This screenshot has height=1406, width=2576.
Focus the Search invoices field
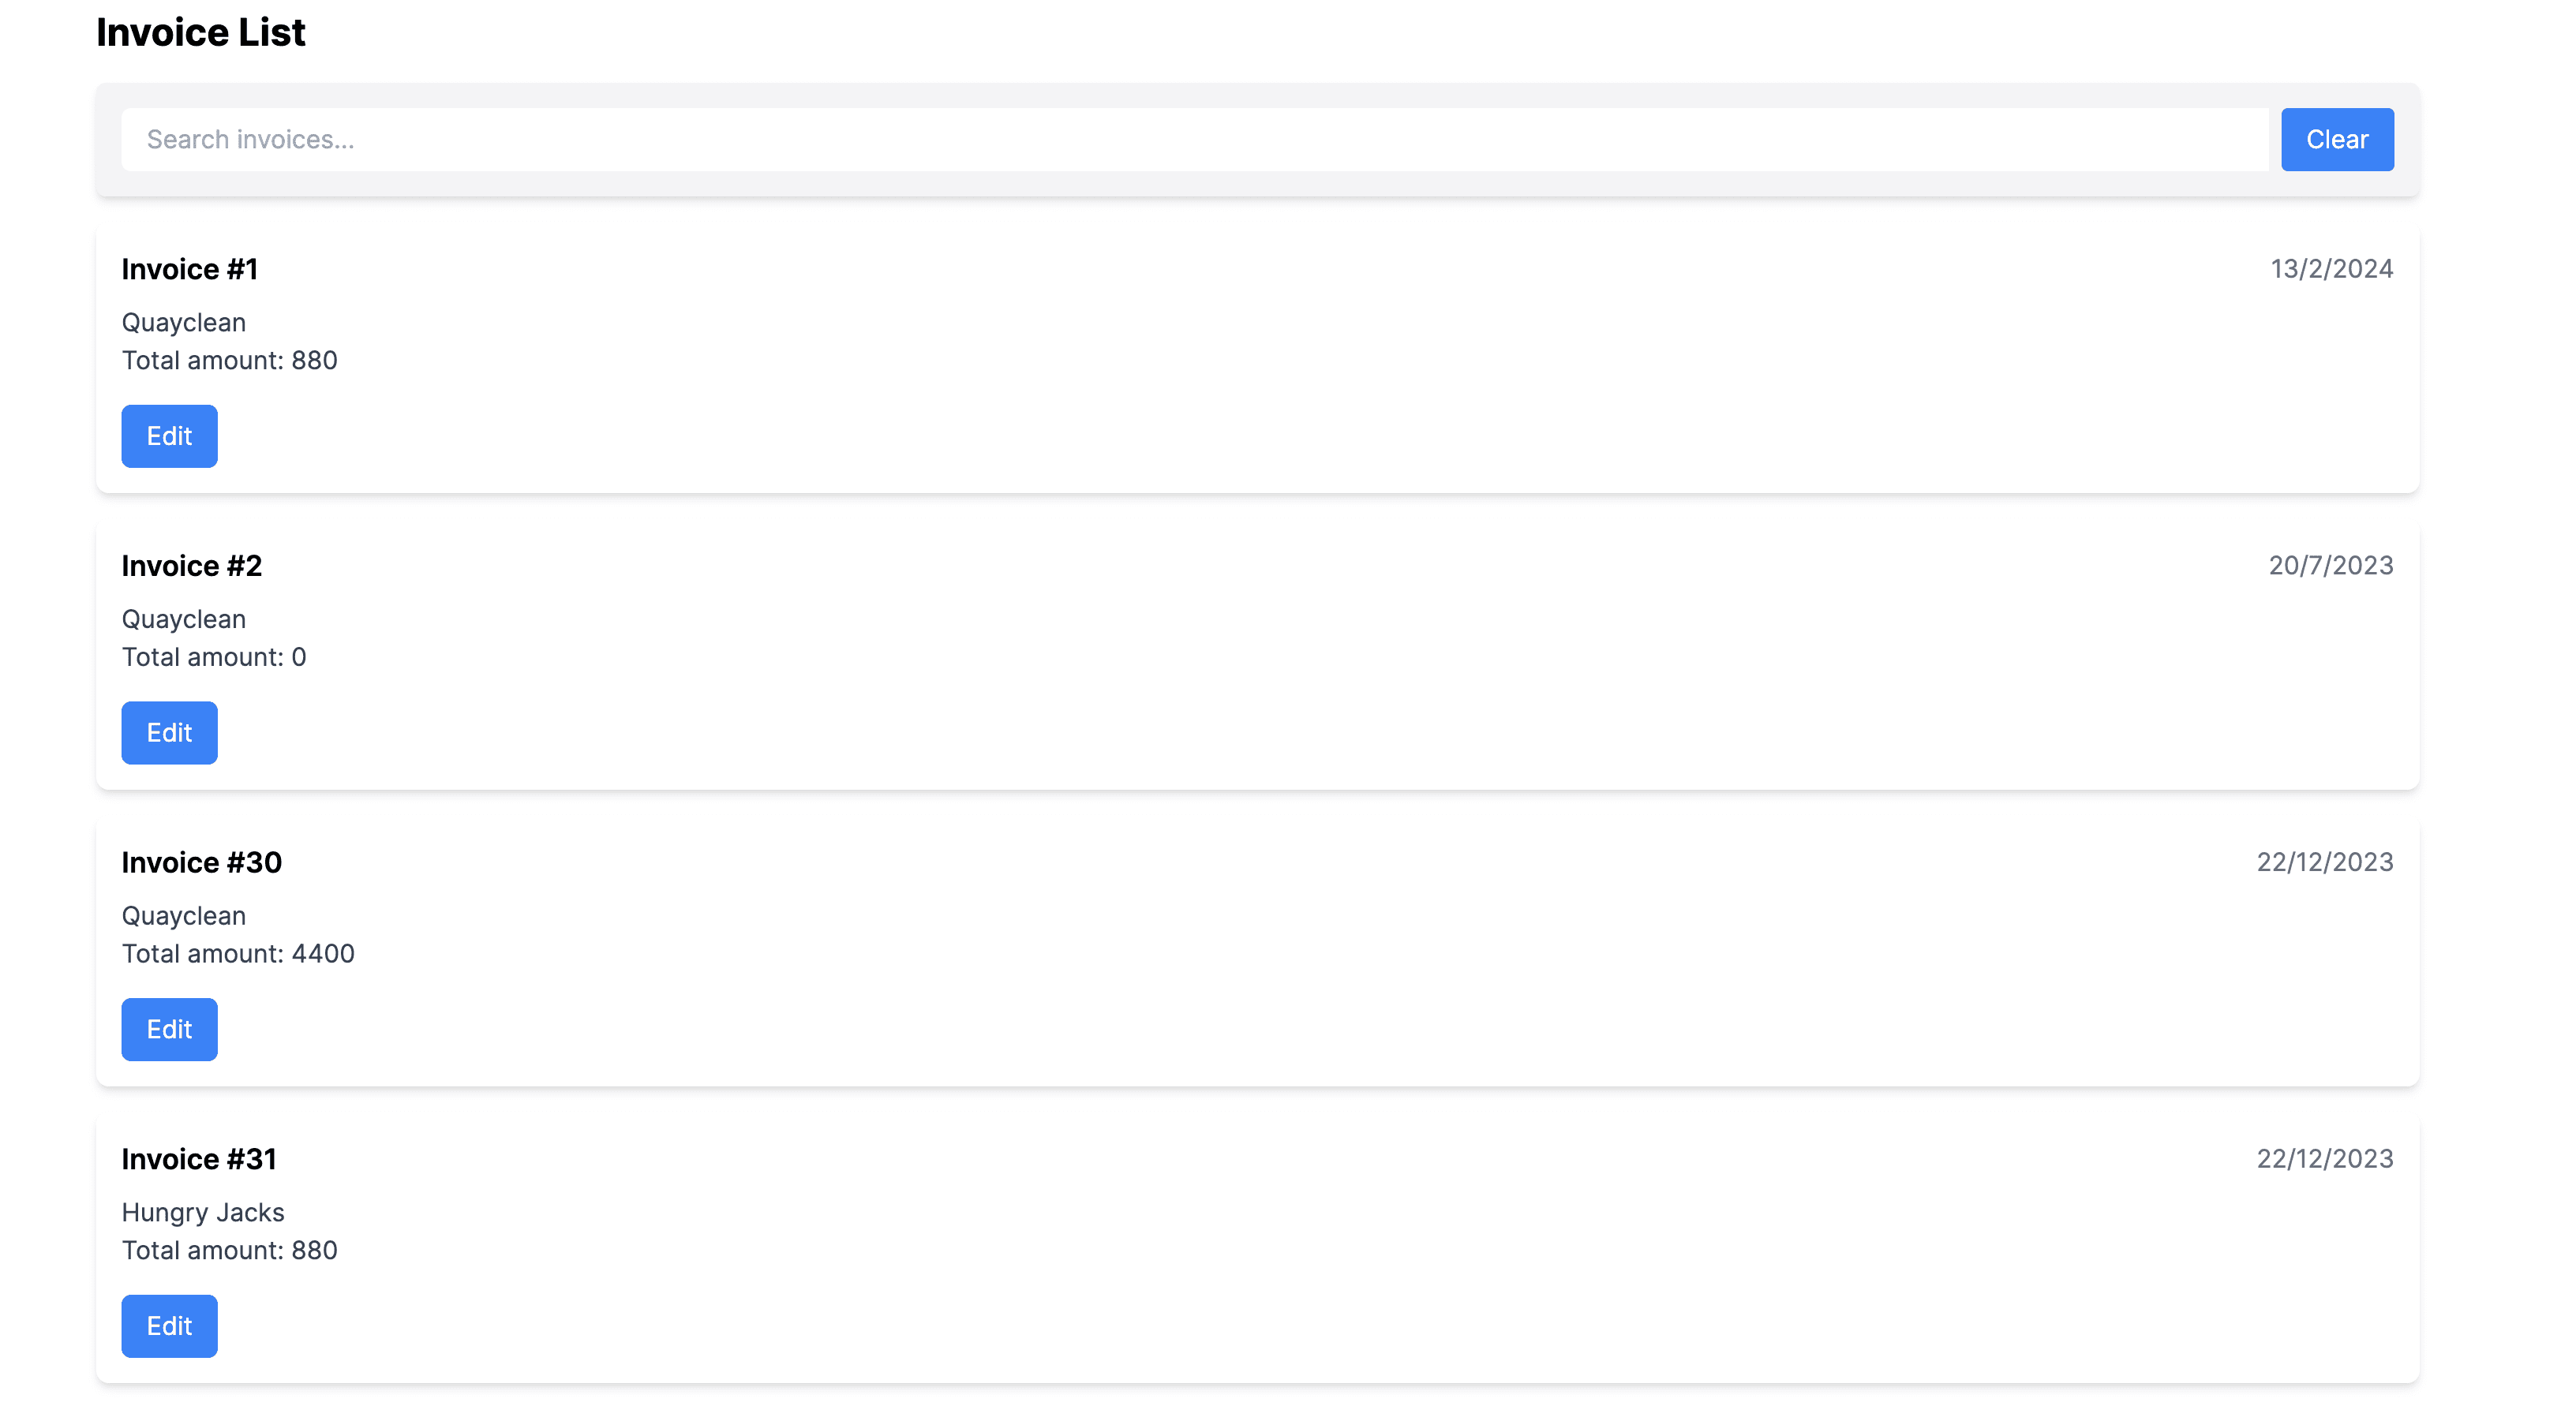(1195, 140)
